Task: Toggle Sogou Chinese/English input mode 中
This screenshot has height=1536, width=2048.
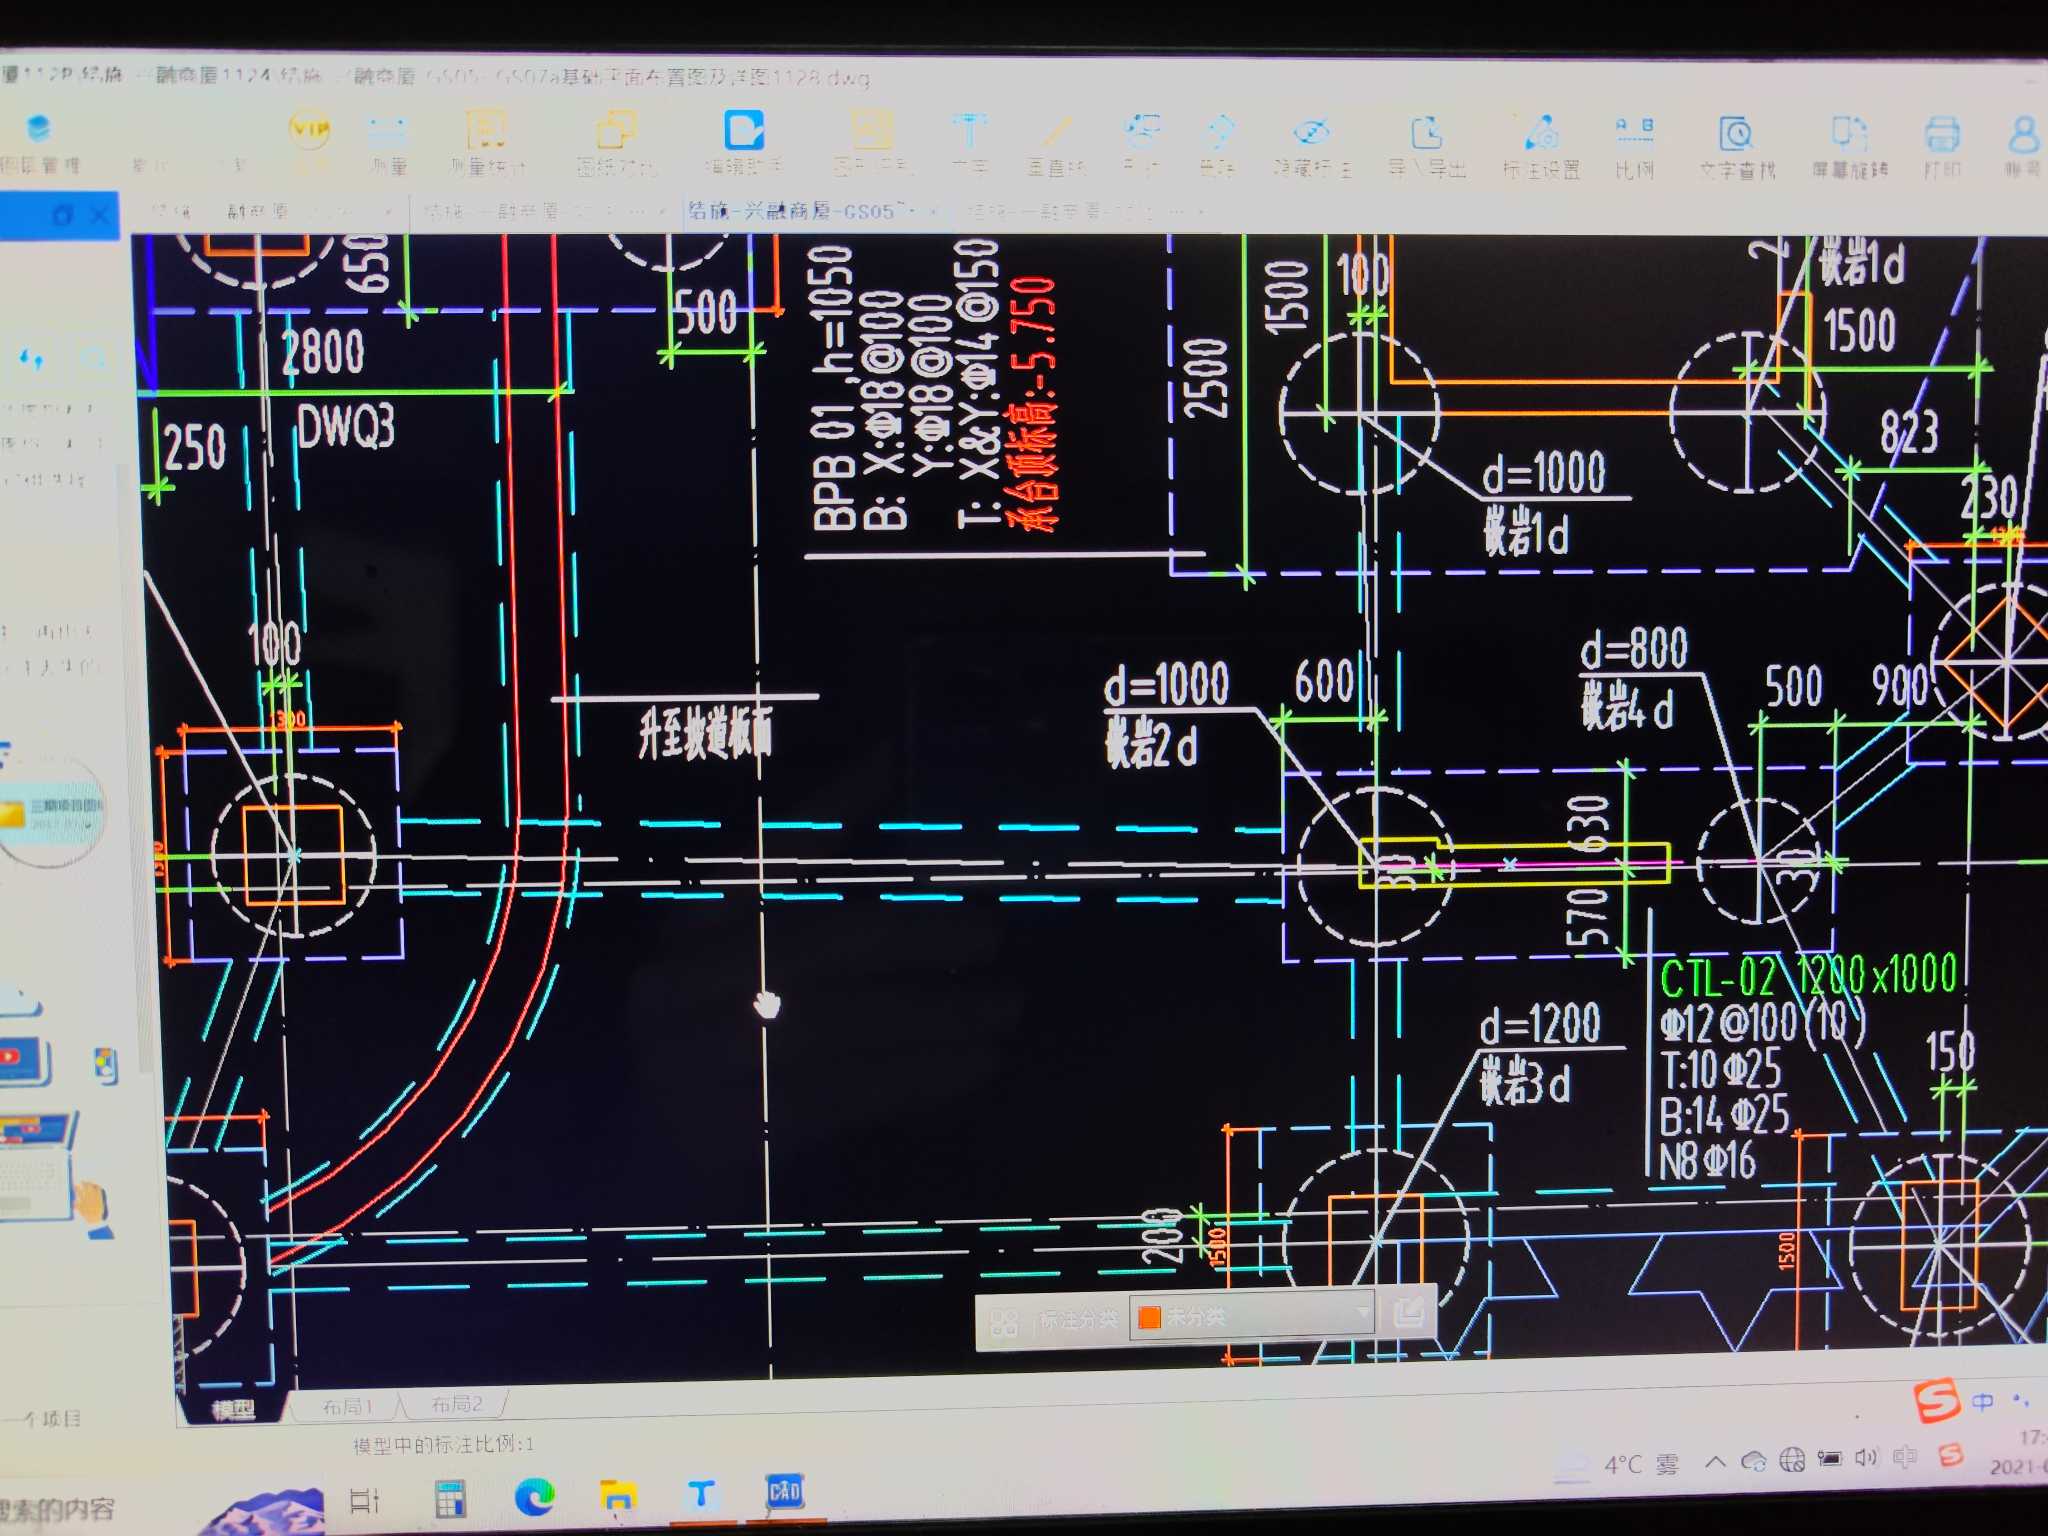Action: pos(1982,1401)
